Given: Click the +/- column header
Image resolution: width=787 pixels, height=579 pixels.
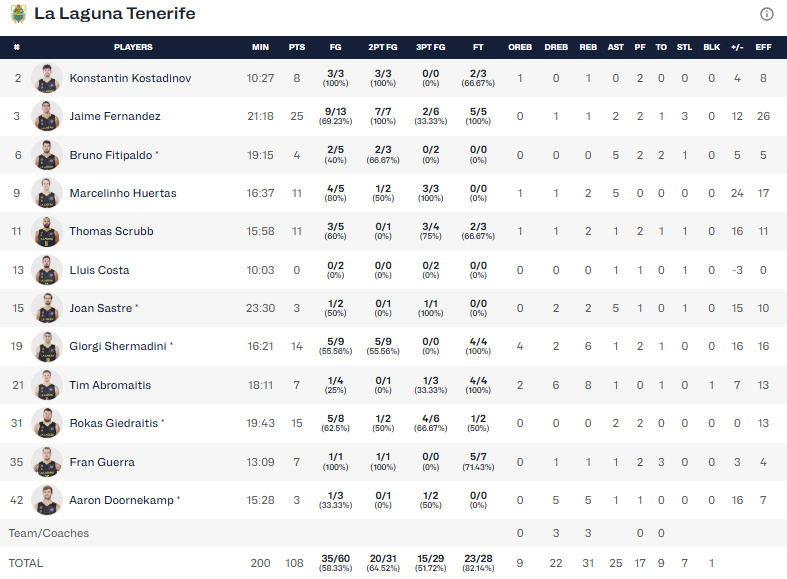Looking at the screenshot, I should pyautogui.click(x=737, y=47).
